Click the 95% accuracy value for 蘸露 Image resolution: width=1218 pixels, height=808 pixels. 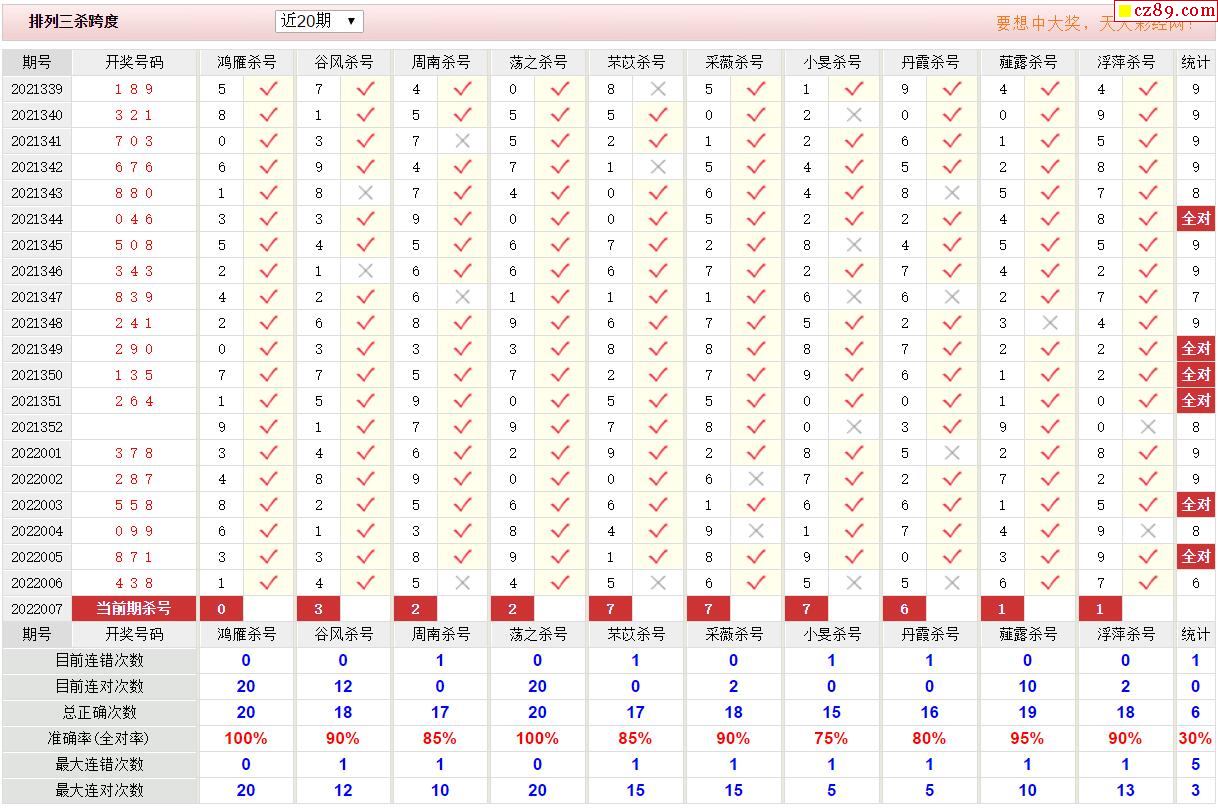[1027, 738]
